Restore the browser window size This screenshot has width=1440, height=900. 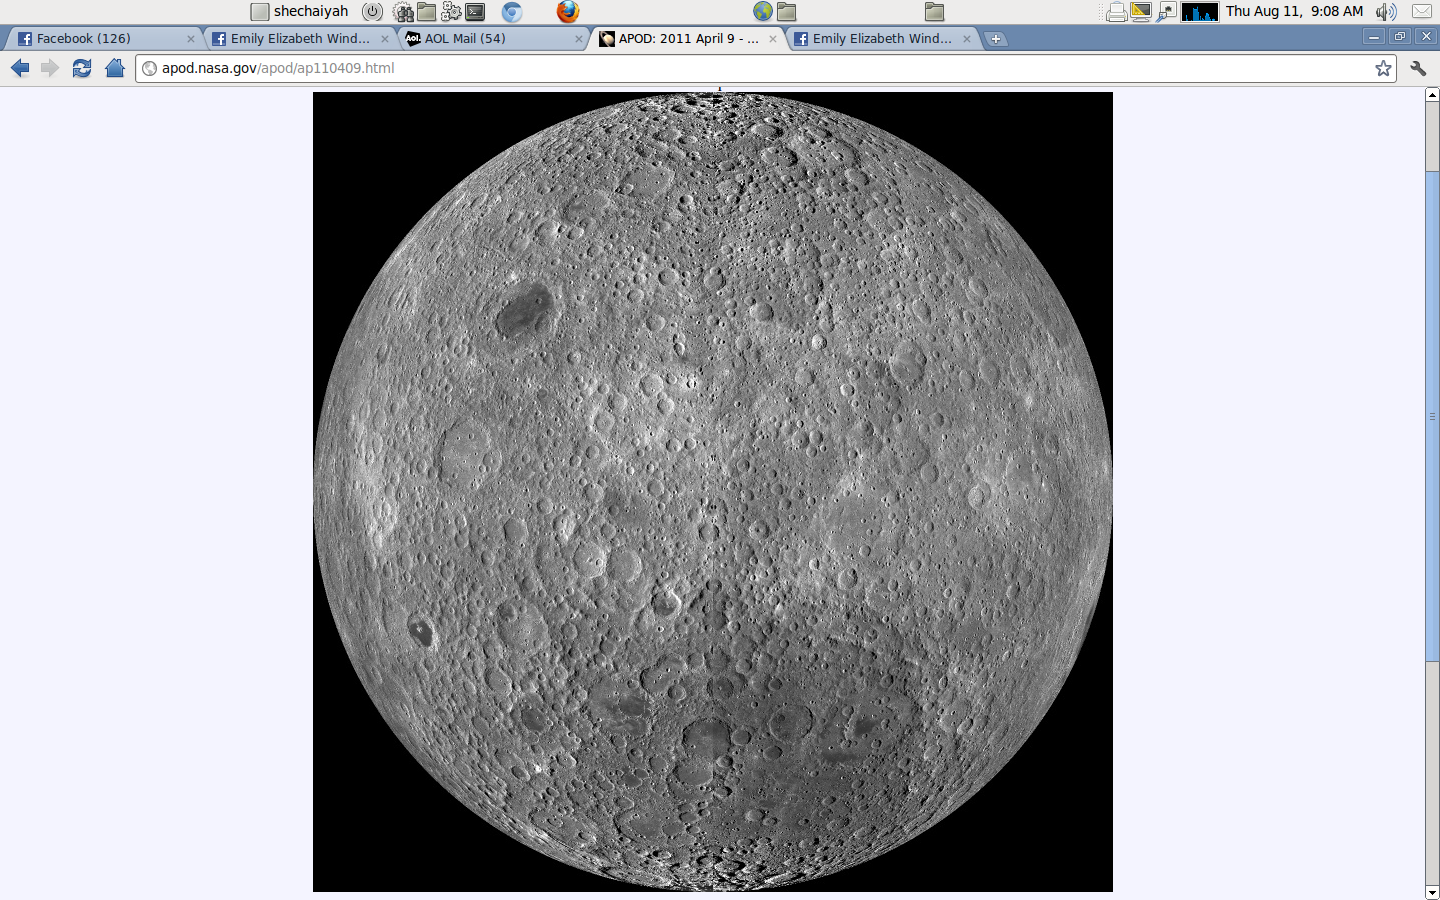pos(1400,37)
